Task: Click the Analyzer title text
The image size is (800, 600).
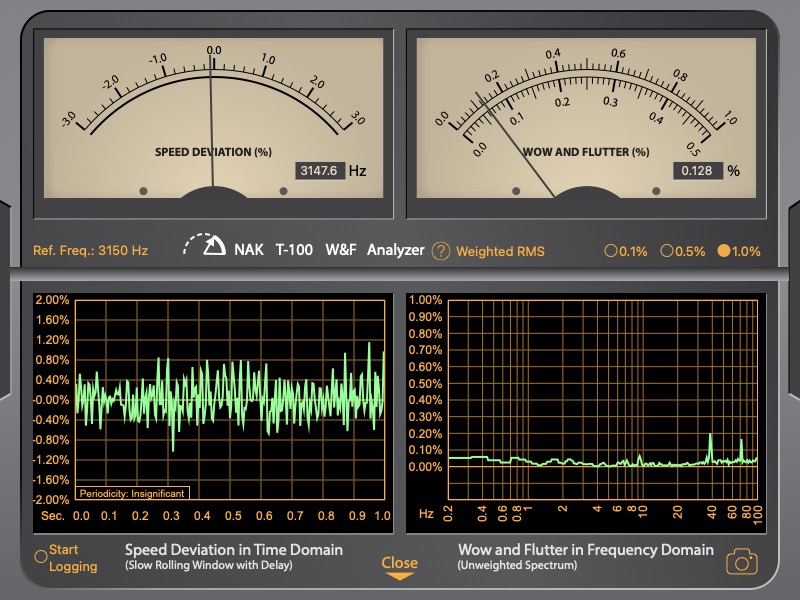Action: coord(395,250)
